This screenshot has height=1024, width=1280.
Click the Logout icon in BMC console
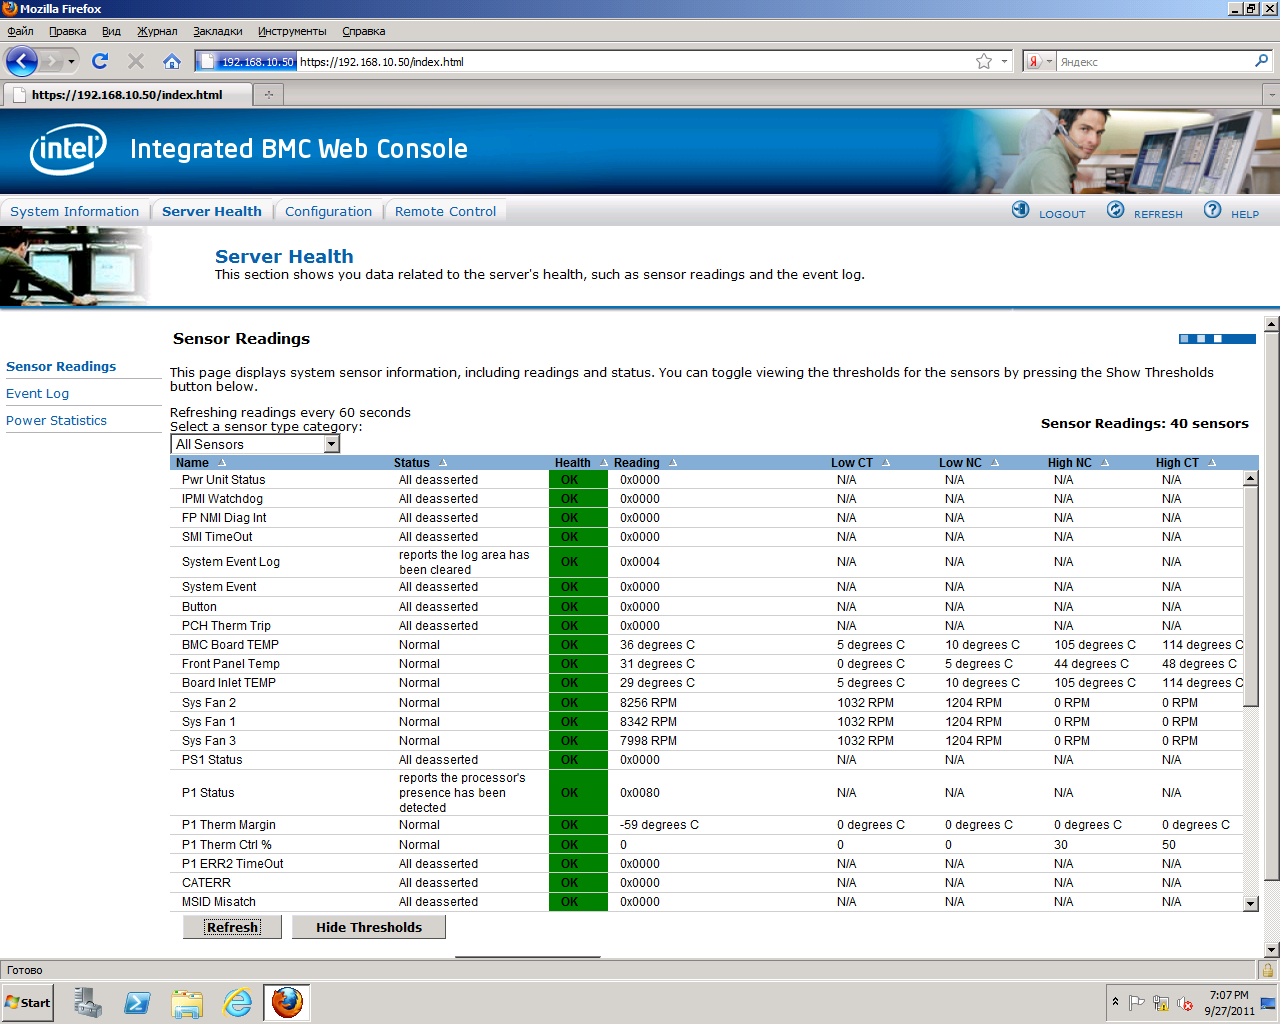1021,210
